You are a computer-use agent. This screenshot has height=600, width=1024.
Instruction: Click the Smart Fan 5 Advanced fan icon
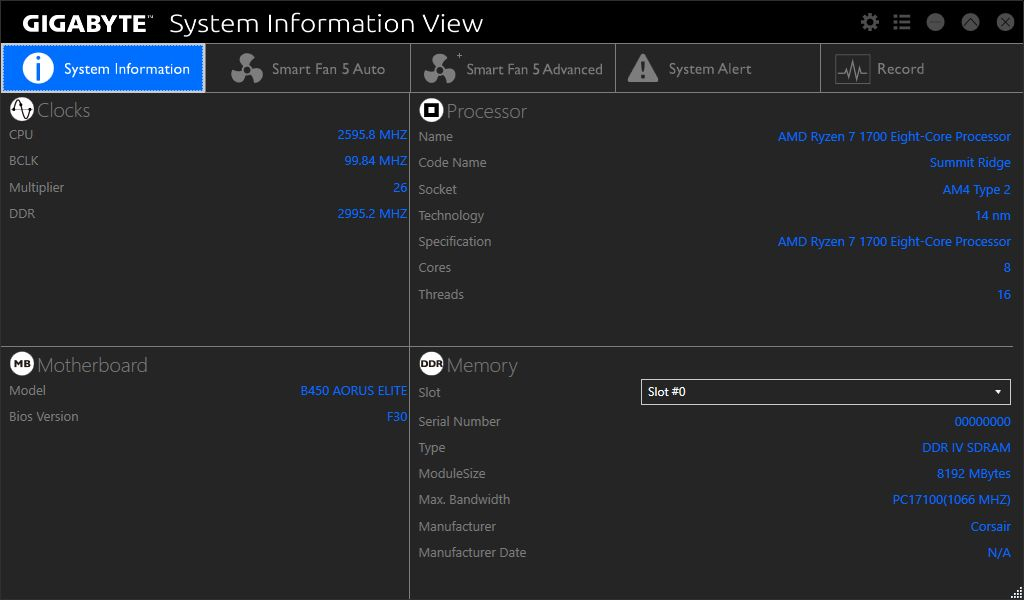440,69
